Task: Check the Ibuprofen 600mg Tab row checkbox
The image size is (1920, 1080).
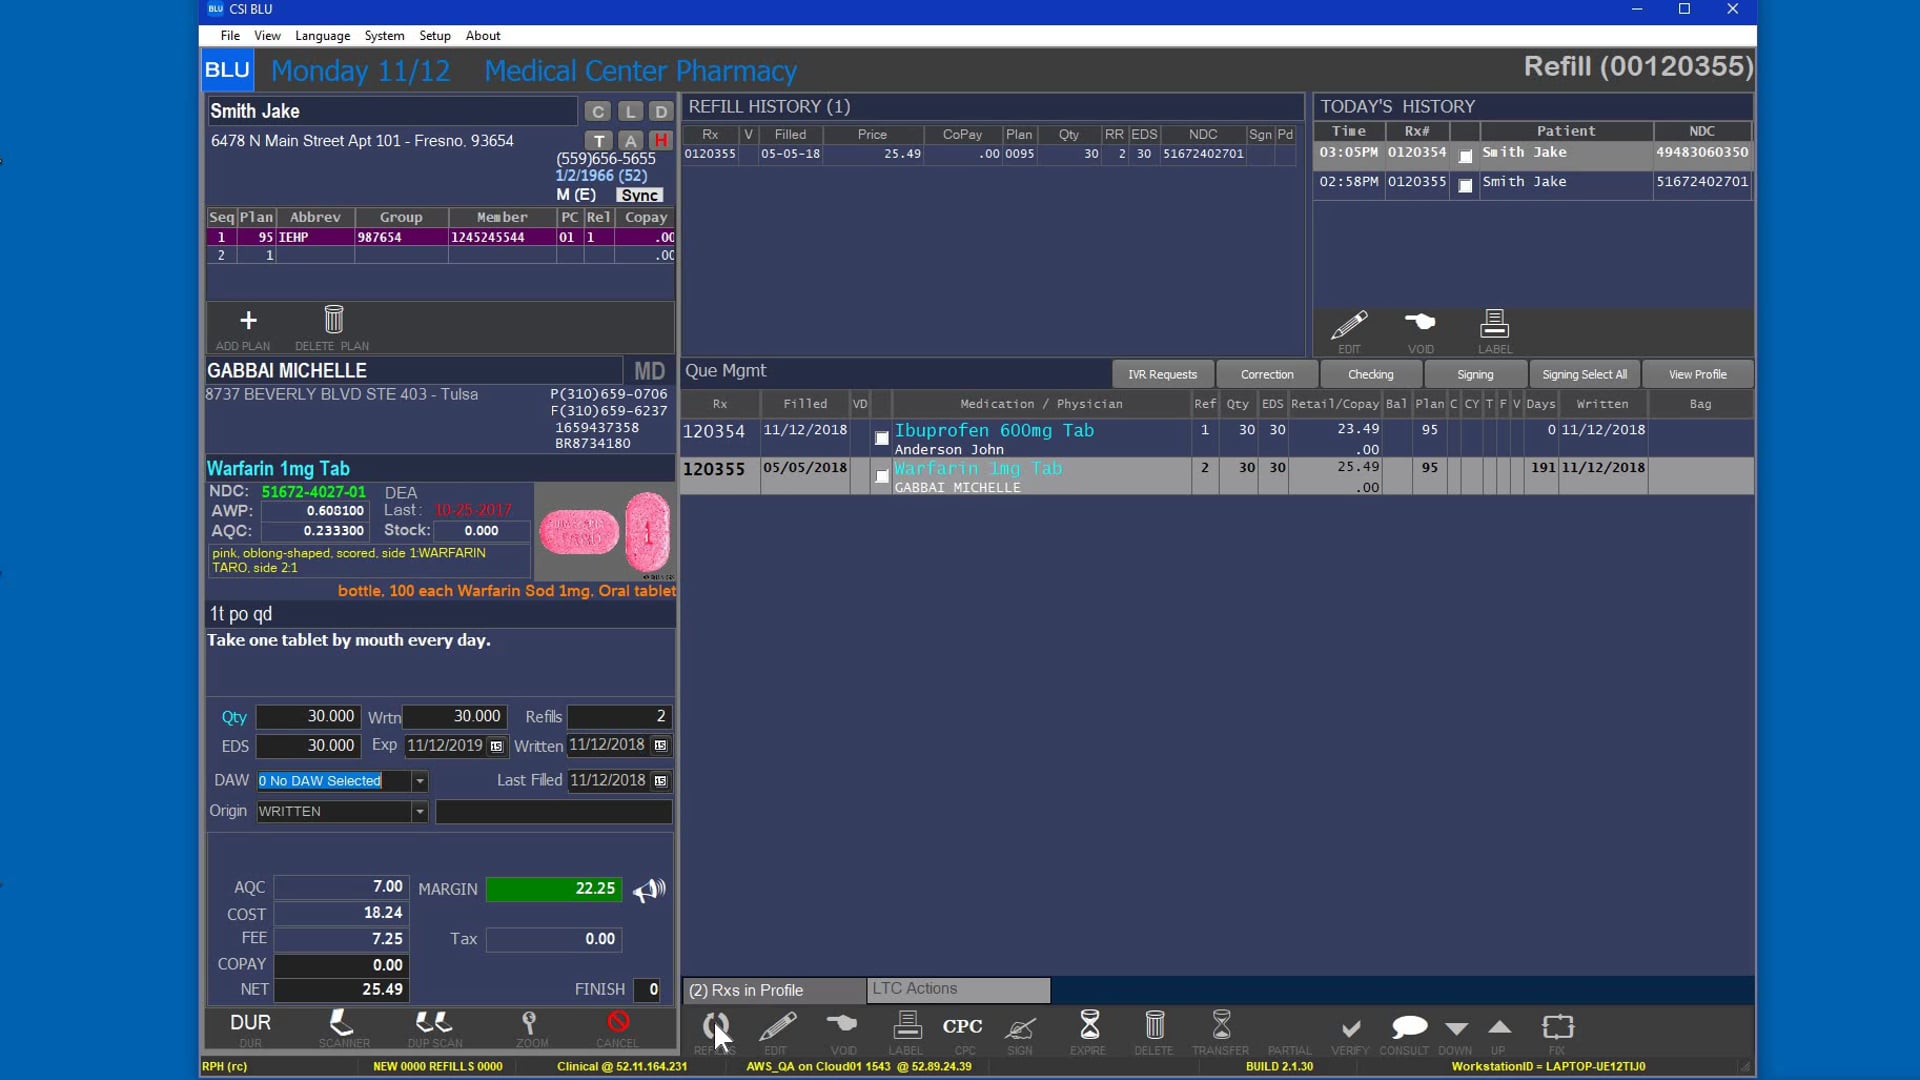Action: point(882,439)
